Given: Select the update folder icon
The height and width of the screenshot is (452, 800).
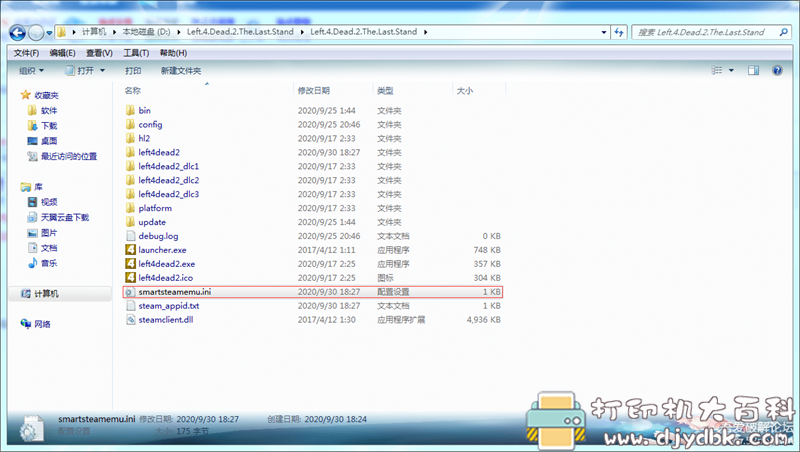Looking at the screenshot, I should [x=130, y=222].
